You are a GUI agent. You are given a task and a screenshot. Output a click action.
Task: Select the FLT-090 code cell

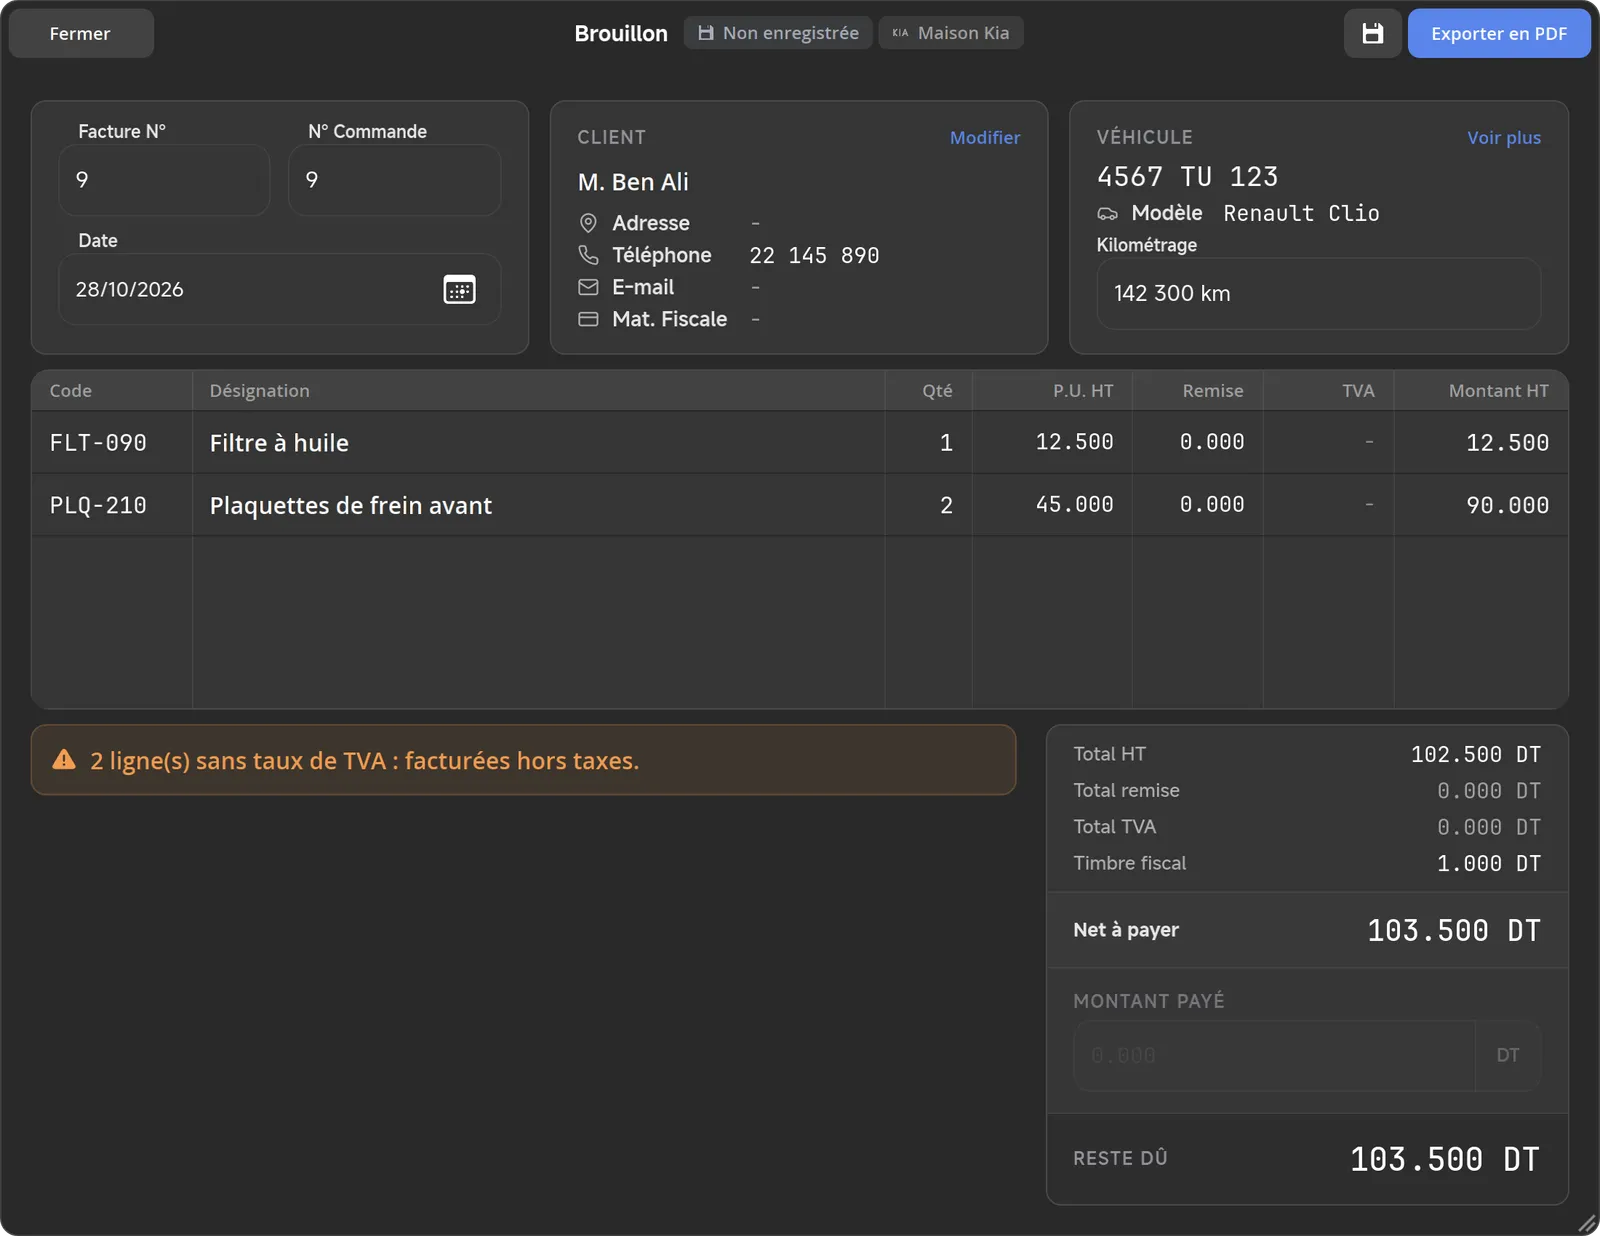click(x=112, y=443)
